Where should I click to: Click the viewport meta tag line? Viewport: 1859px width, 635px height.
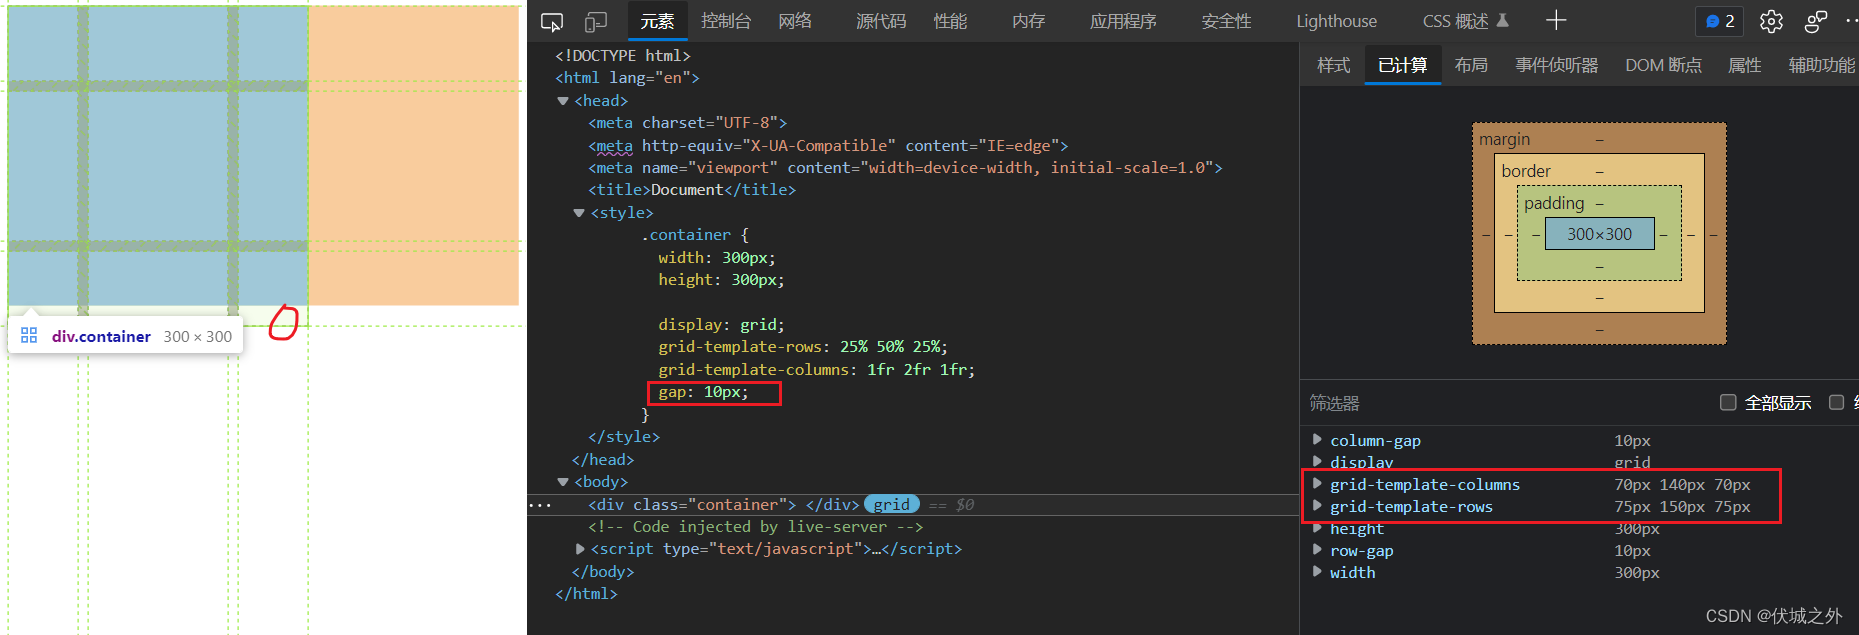(x=905, y=168)
